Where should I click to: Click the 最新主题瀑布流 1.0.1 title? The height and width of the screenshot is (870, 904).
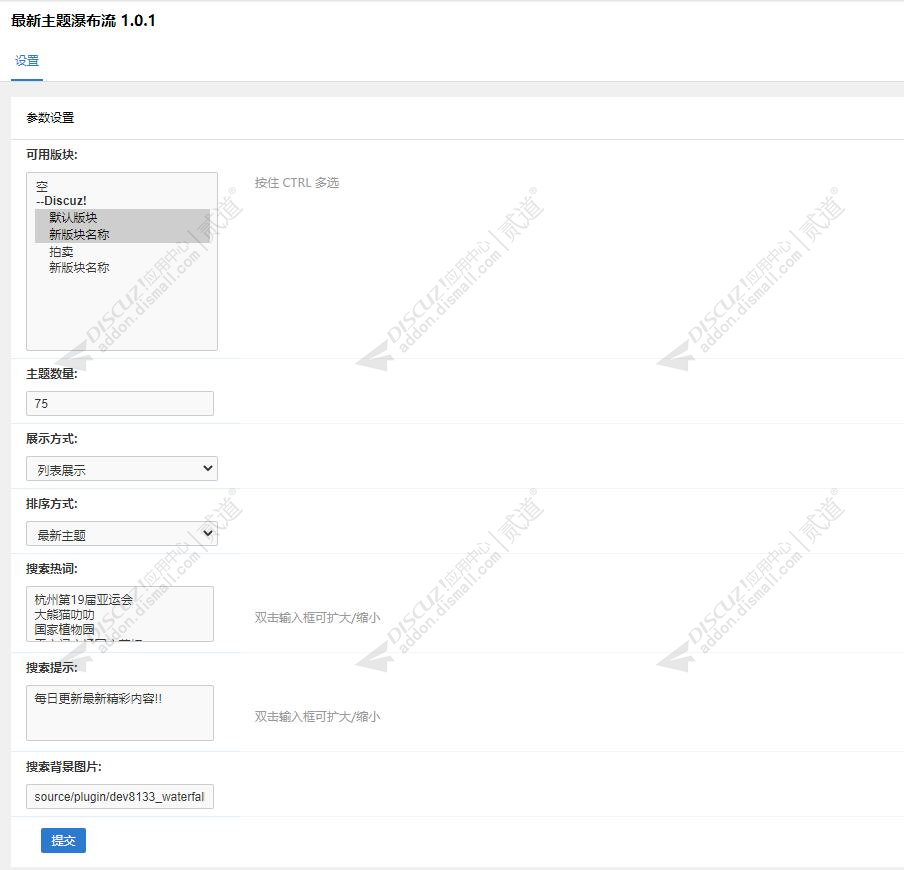(x=84, y=21)
